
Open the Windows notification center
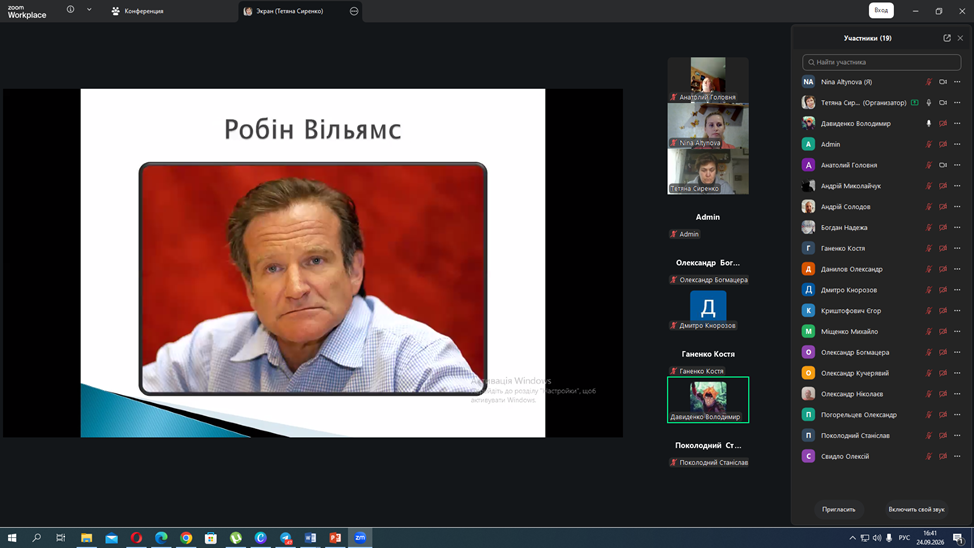pos(958,538)
